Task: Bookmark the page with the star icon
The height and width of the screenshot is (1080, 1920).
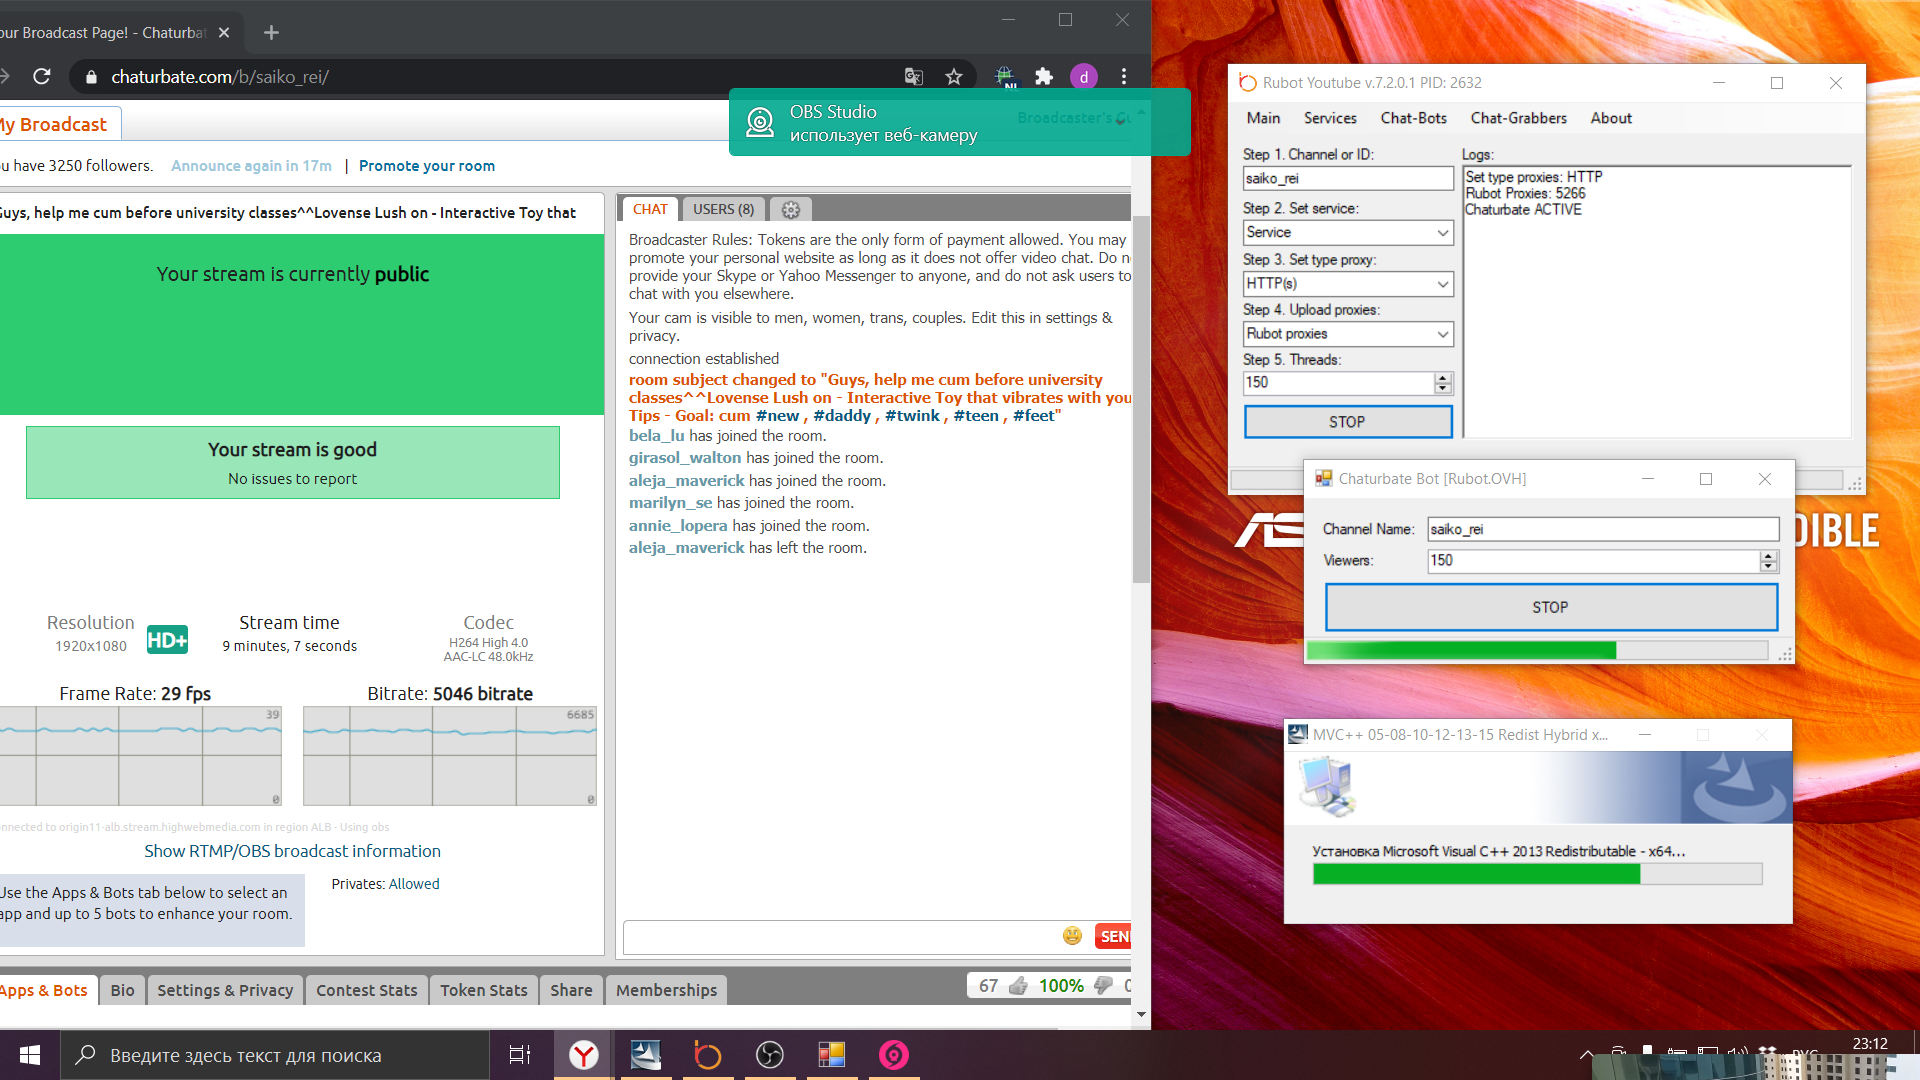Action: tap(954, 76)
